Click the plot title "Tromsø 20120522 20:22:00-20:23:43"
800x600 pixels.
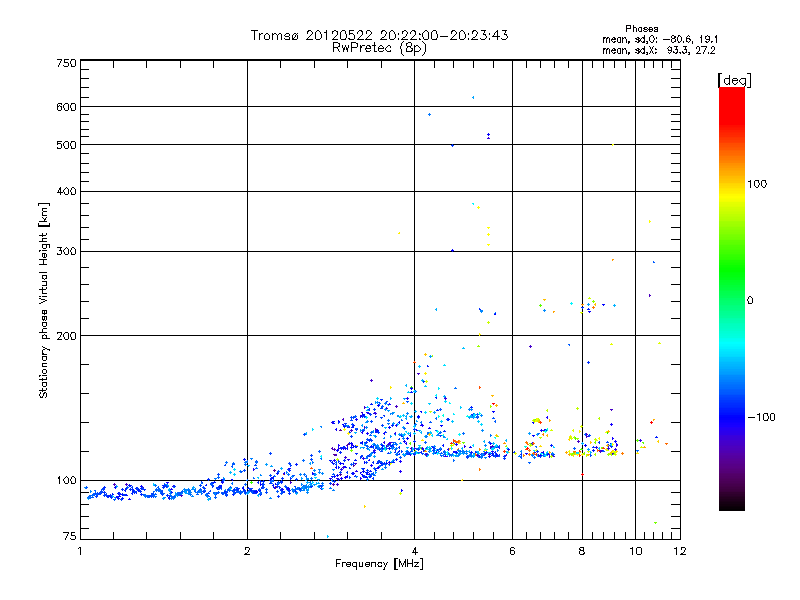tap(379, 35)
